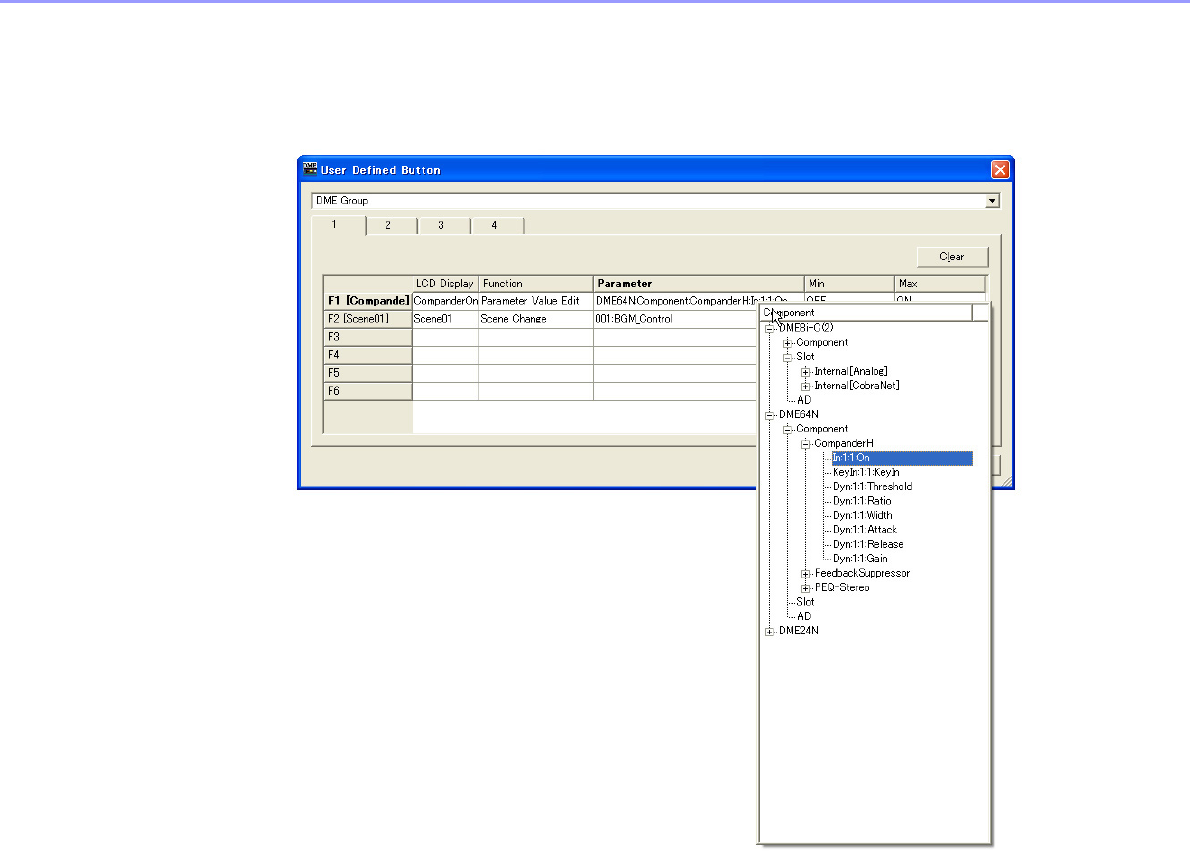Click the Scene Change function cell

tap(536, 319)
